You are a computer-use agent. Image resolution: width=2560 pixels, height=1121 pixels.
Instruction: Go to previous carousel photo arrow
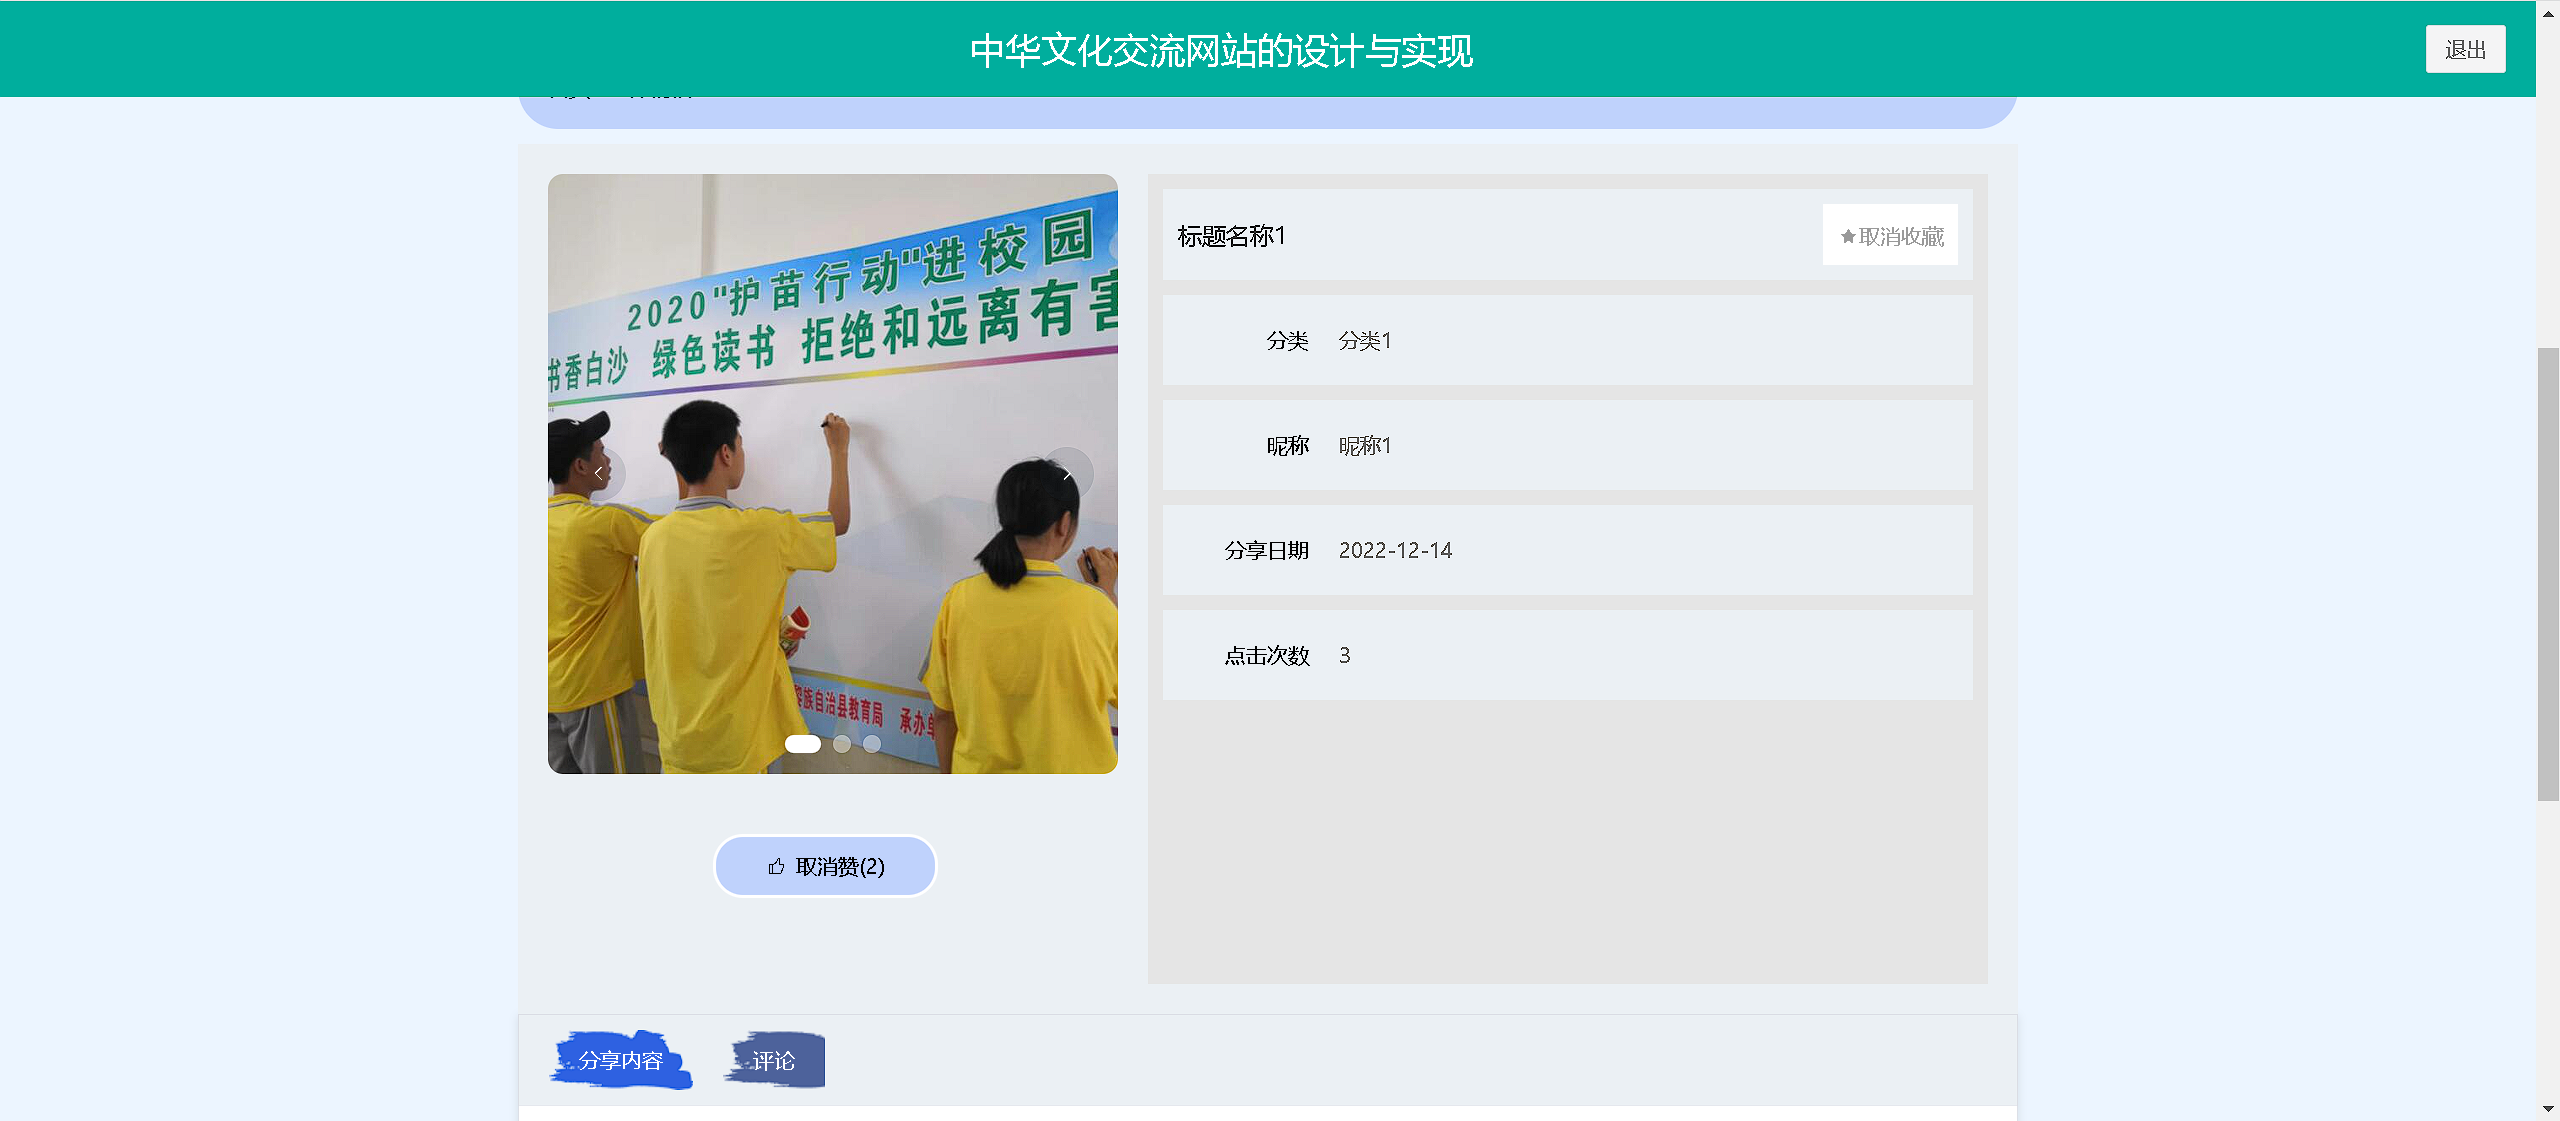[599, 473]
